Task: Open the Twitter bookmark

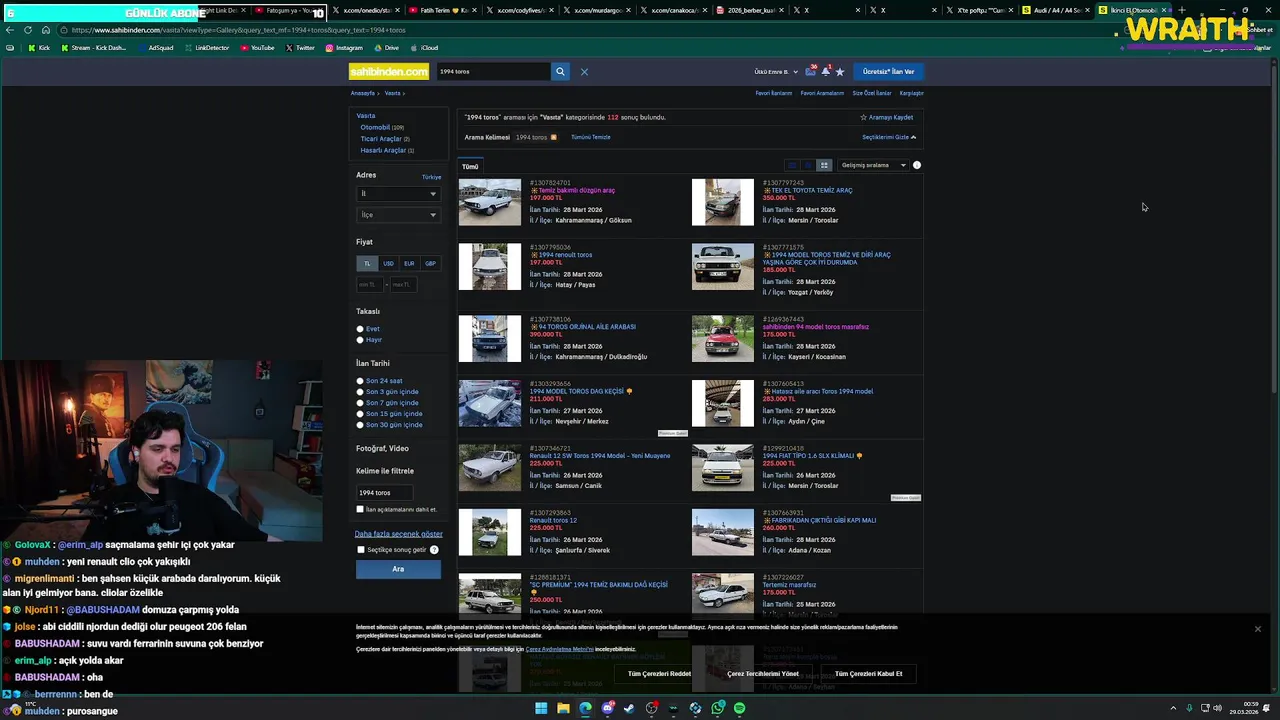Action: [x=300, y=48]
